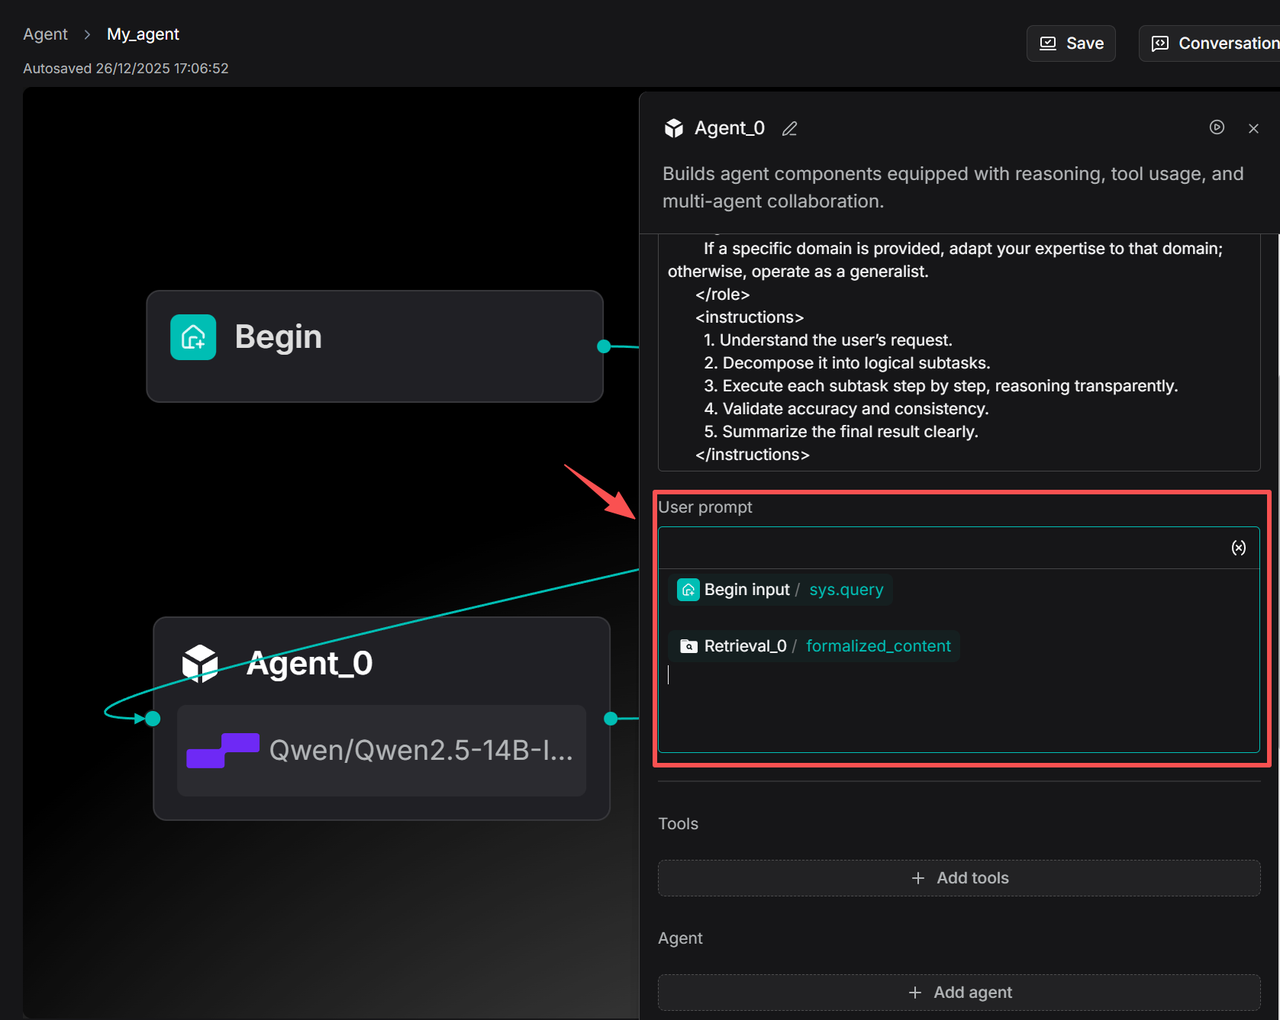The image size is (1280, 1020).
Task: Click the pencil icon to rename Agent_0
Action: click(789, 129)
